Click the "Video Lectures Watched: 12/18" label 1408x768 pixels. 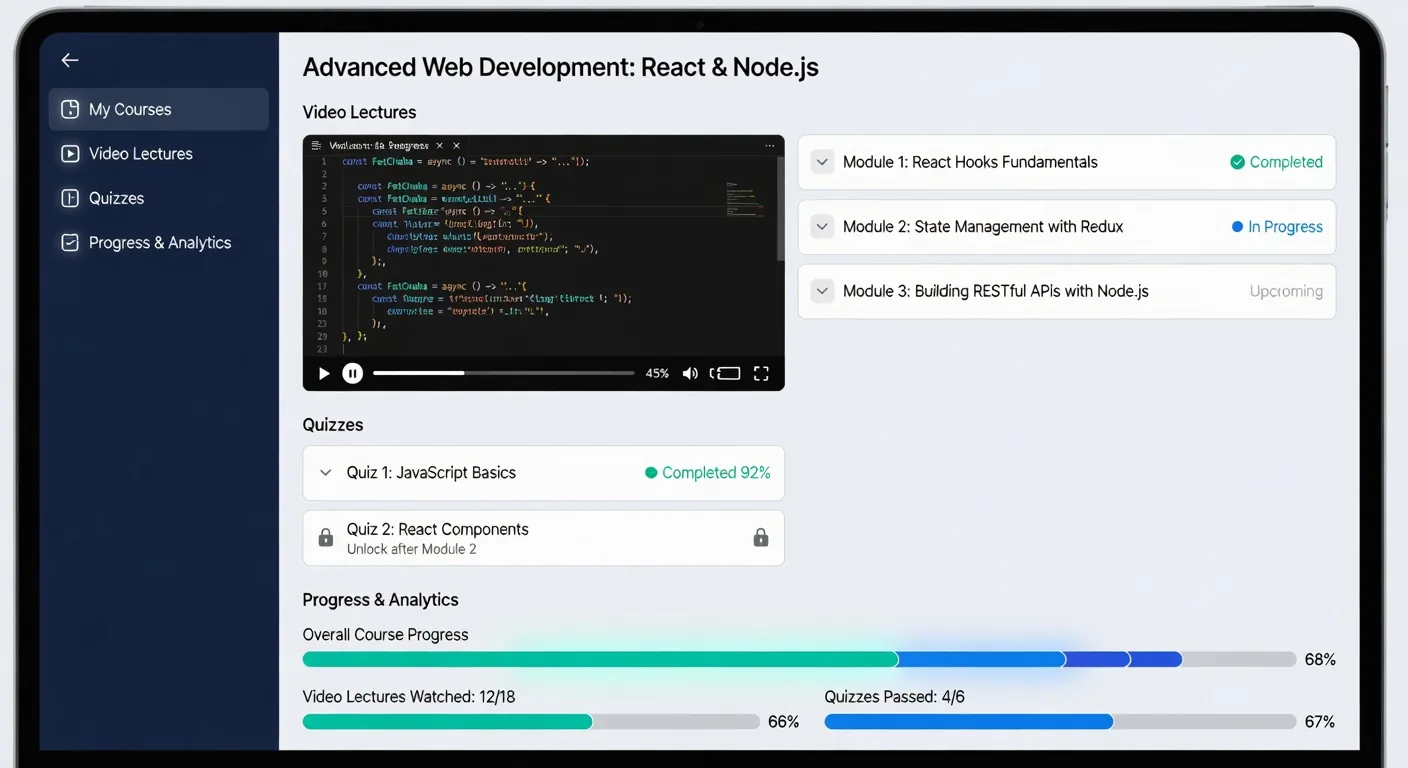point(409,697)
